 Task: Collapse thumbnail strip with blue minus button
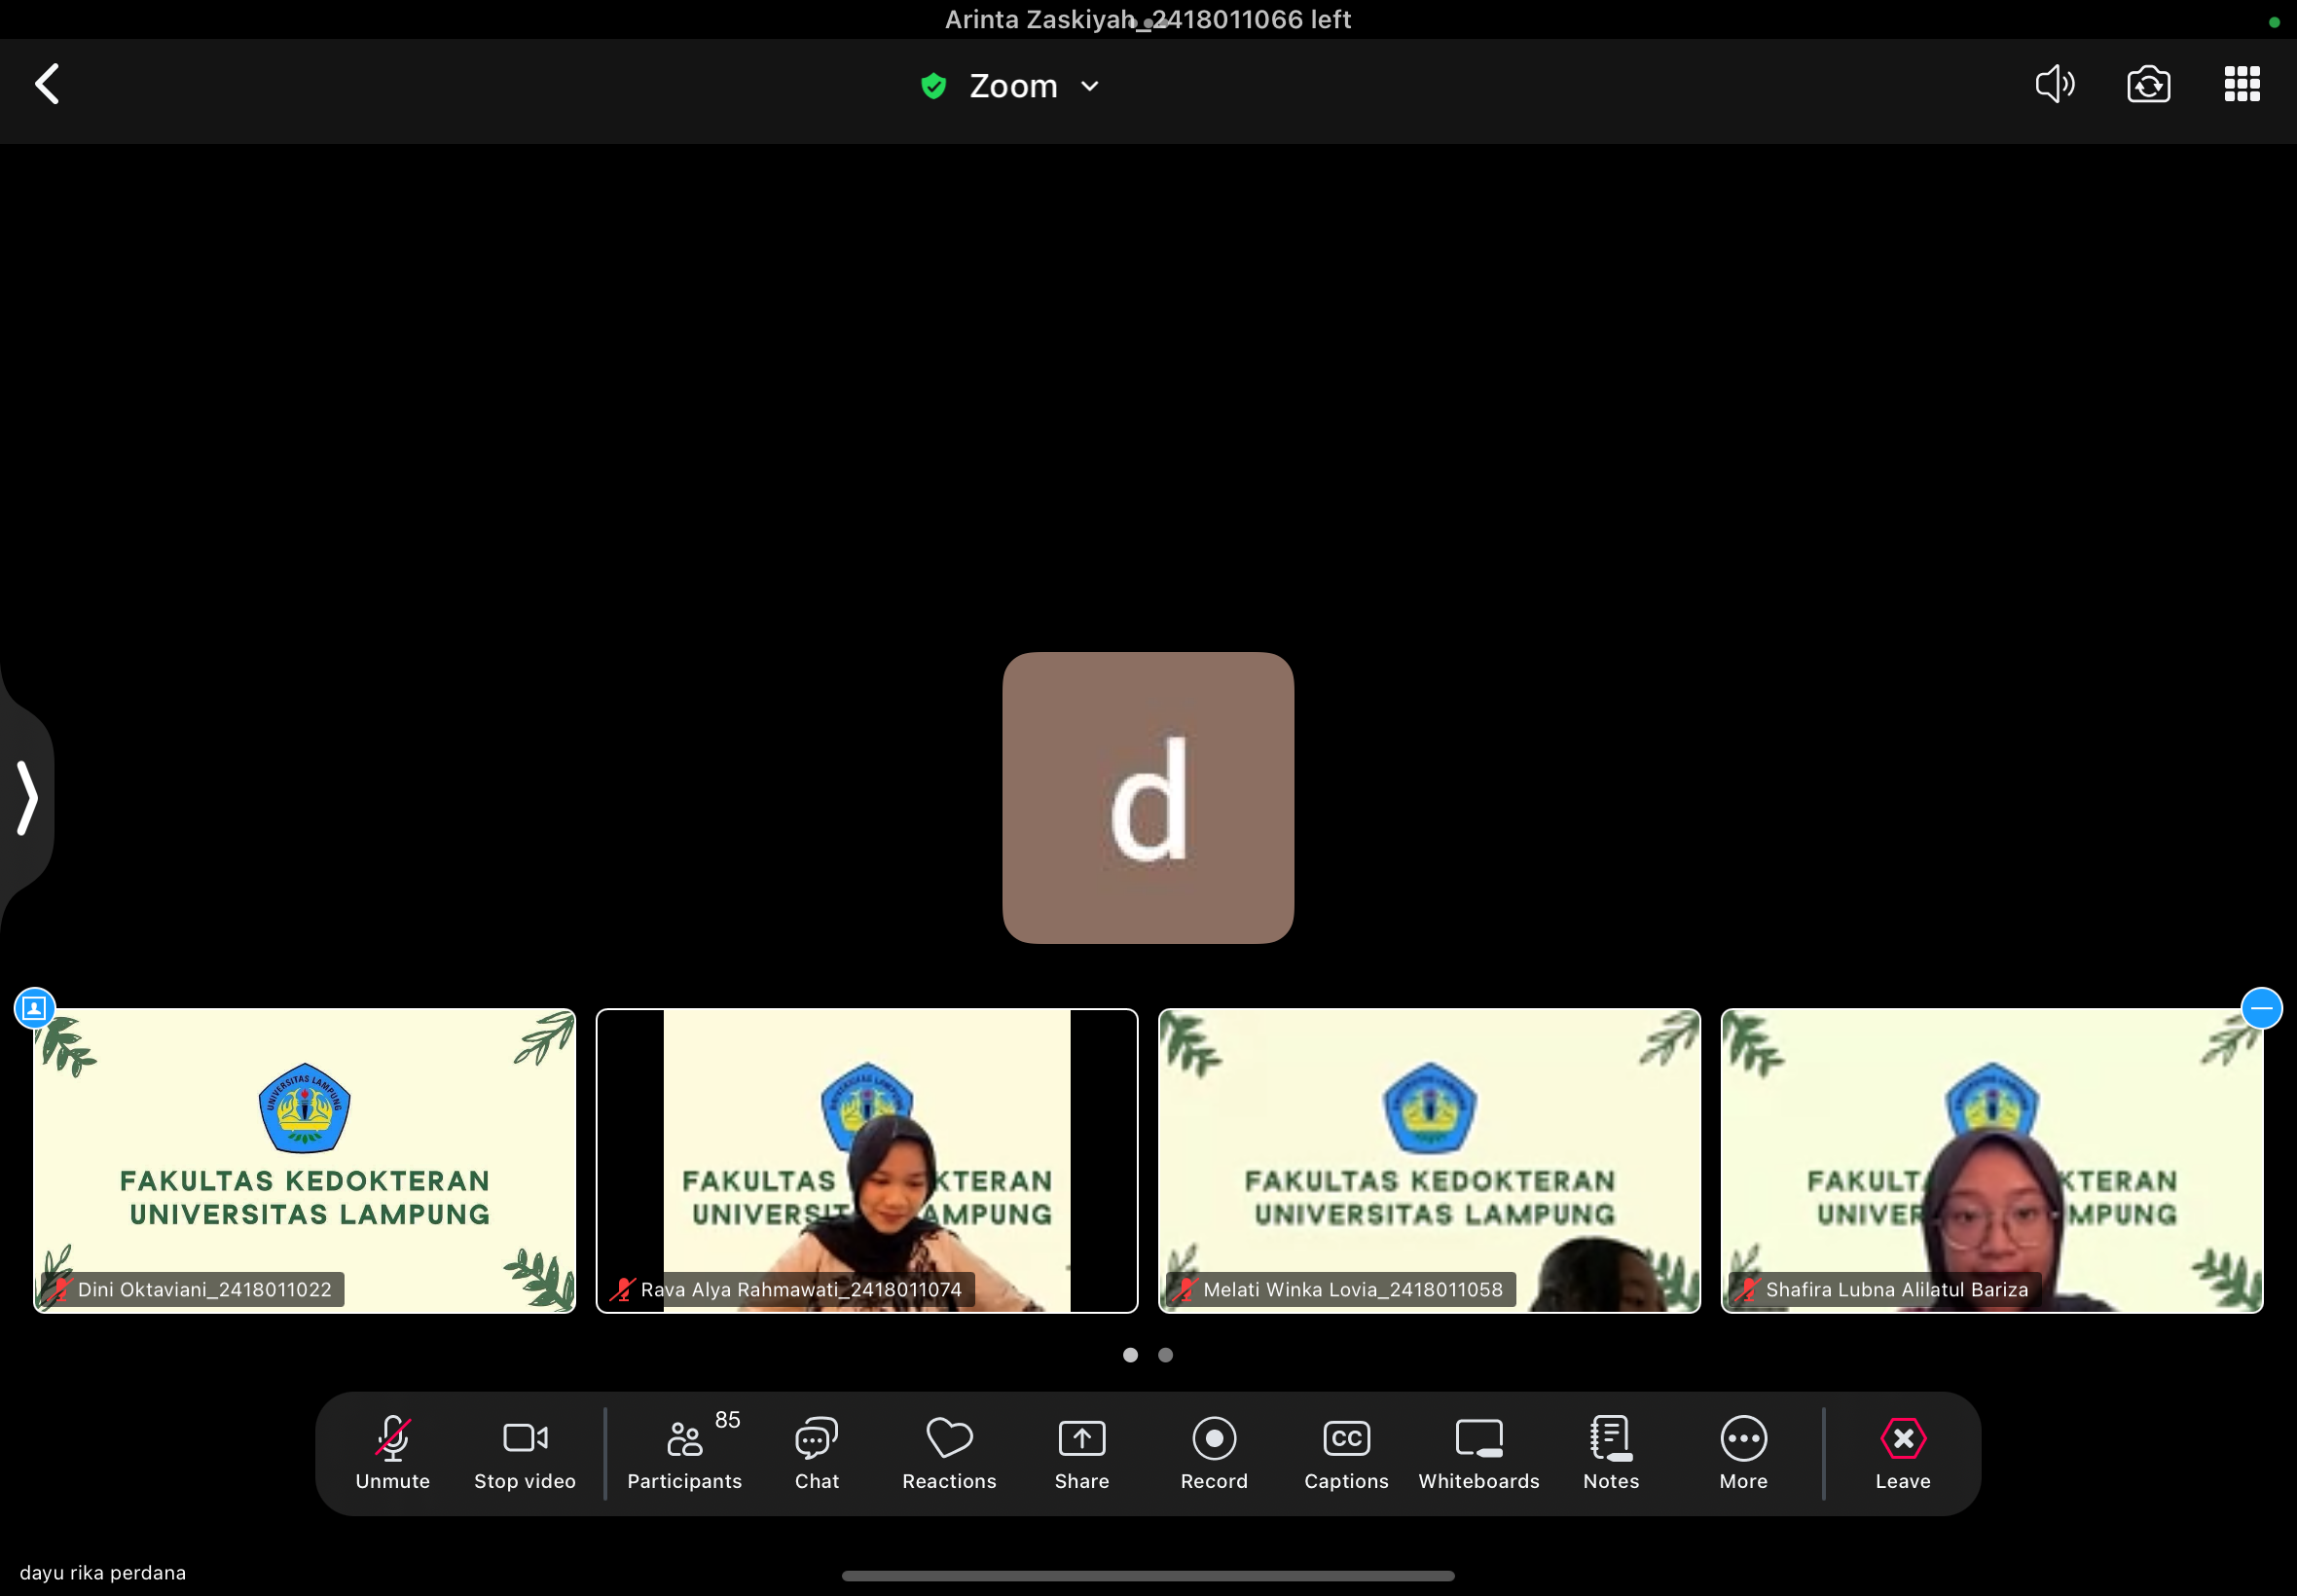point(2261,1008)
